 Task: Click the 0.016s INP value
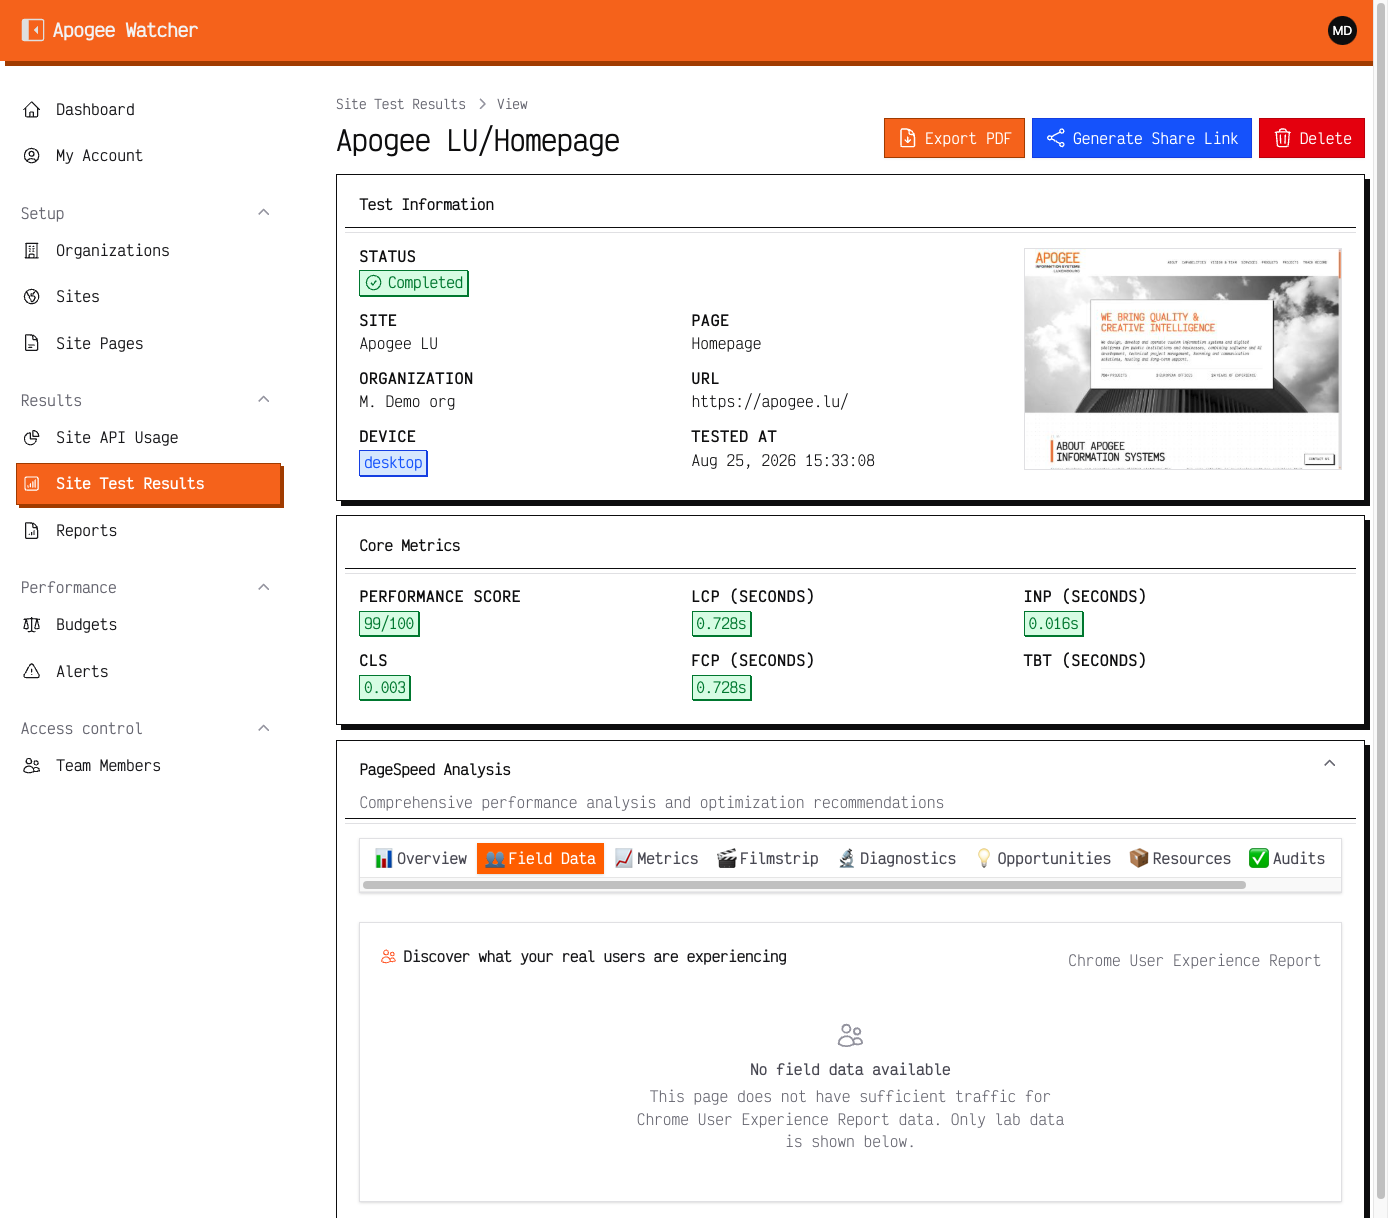click(x=1053, y=624)
